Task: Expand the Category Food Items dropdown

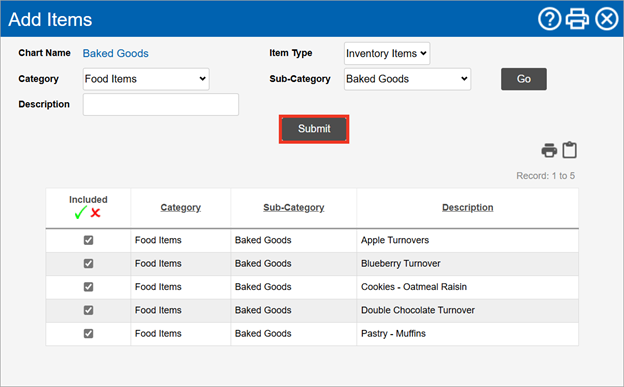Action: pos(146,79)
